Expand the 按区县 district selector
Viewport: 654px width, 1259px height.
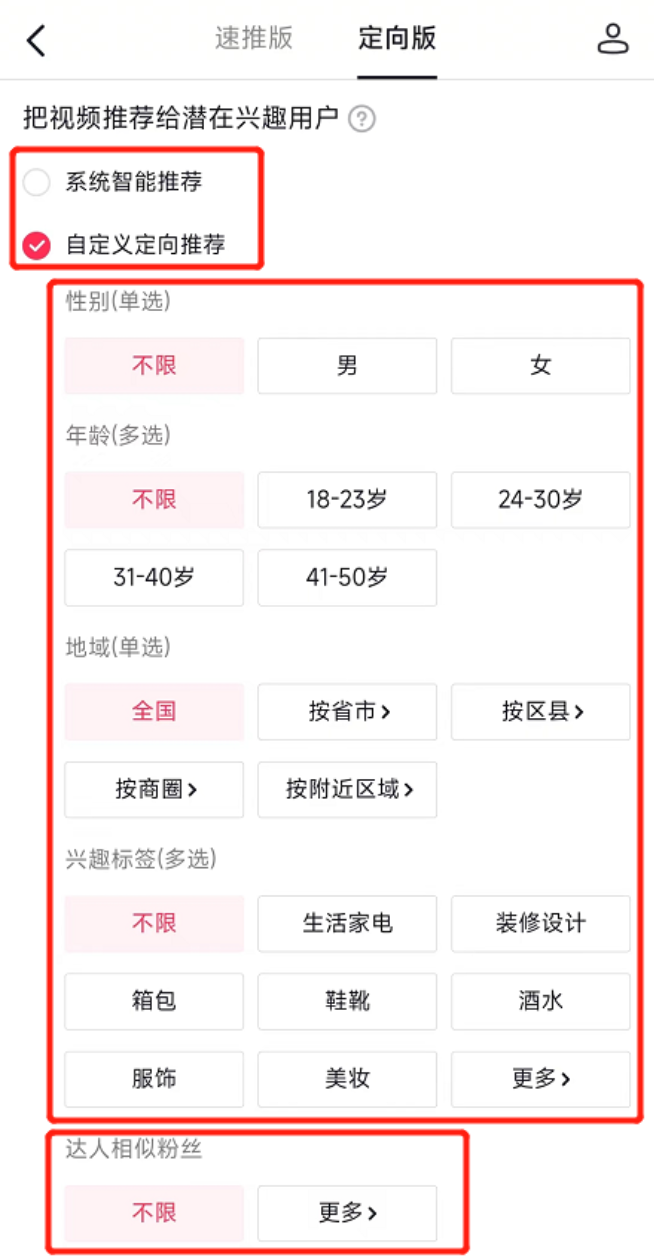click(x=540, y=711)
